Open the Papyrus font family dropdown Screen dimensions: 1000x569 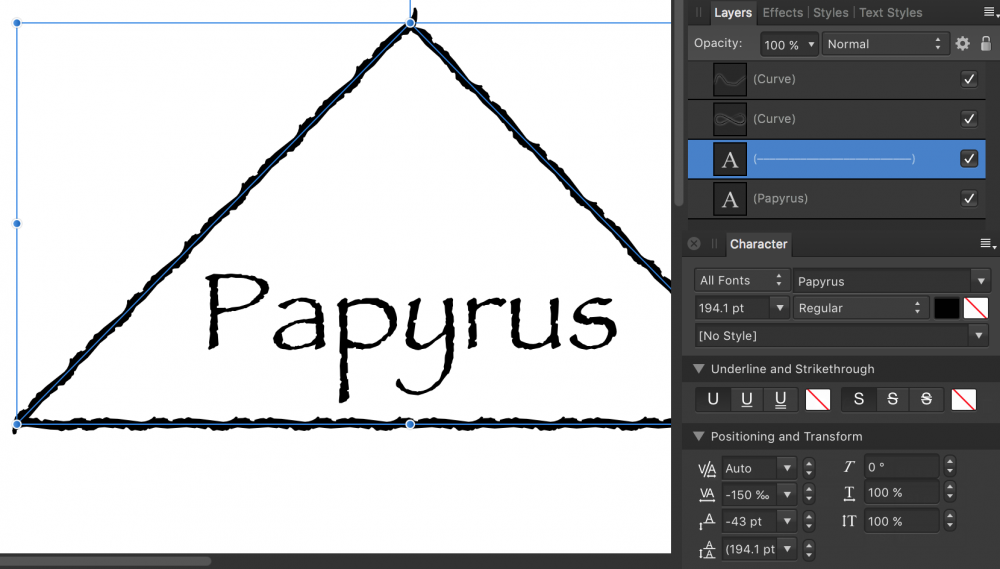[892, 282]
